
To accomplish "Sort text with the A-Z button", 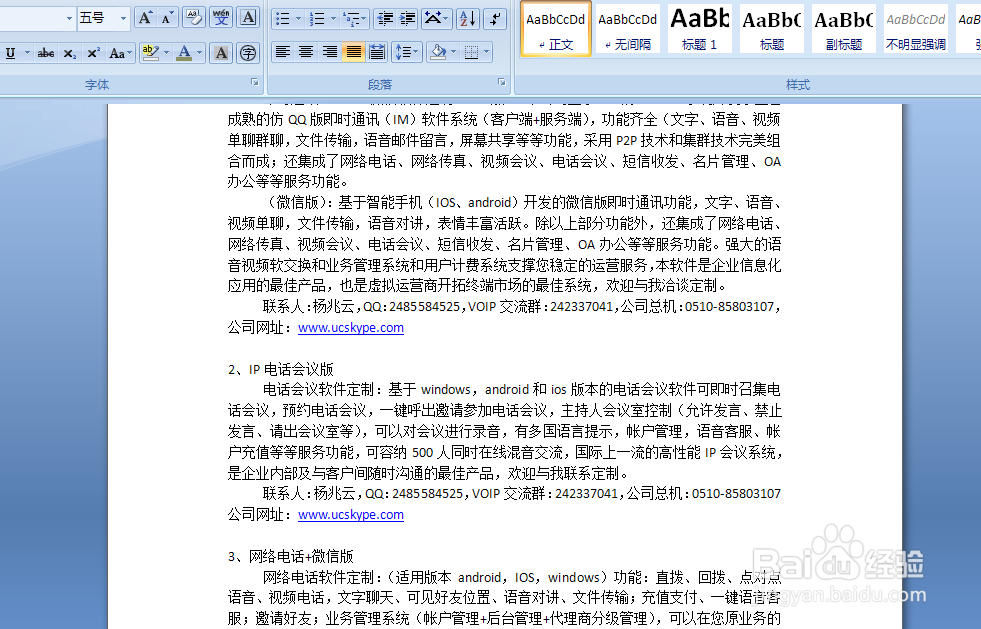I will coord(467,18).
